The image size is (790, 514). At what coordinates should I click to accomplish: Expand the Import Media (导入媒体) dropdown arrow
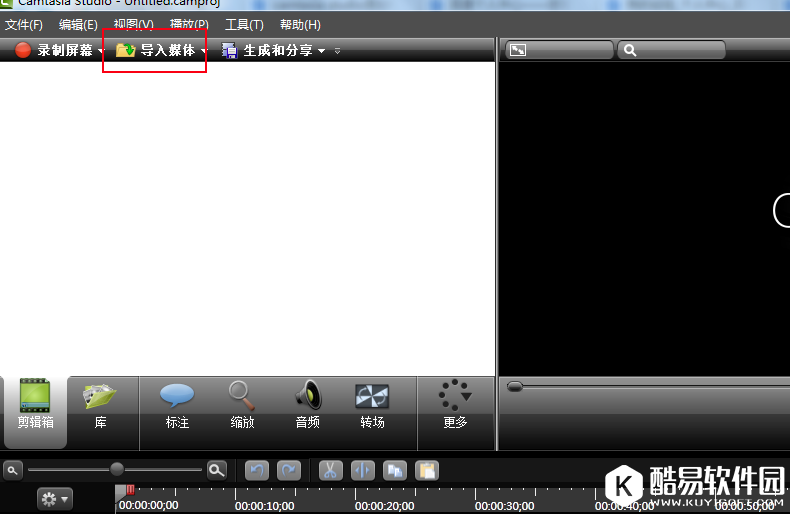point(204,51)
